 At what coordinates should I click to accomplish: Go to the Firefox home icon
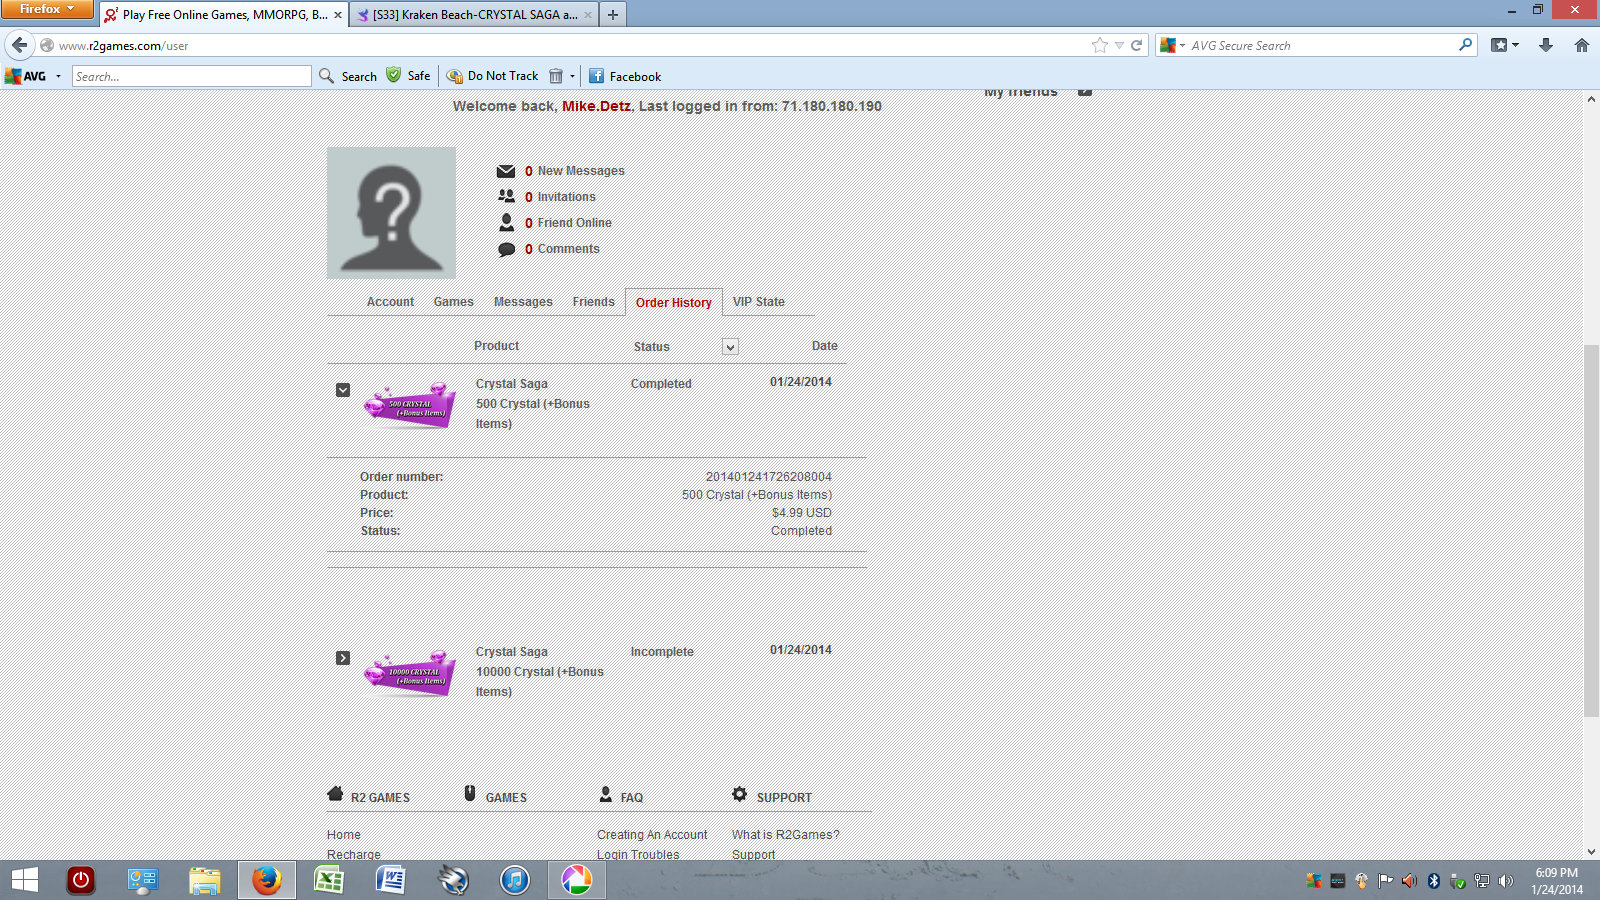1581,45
